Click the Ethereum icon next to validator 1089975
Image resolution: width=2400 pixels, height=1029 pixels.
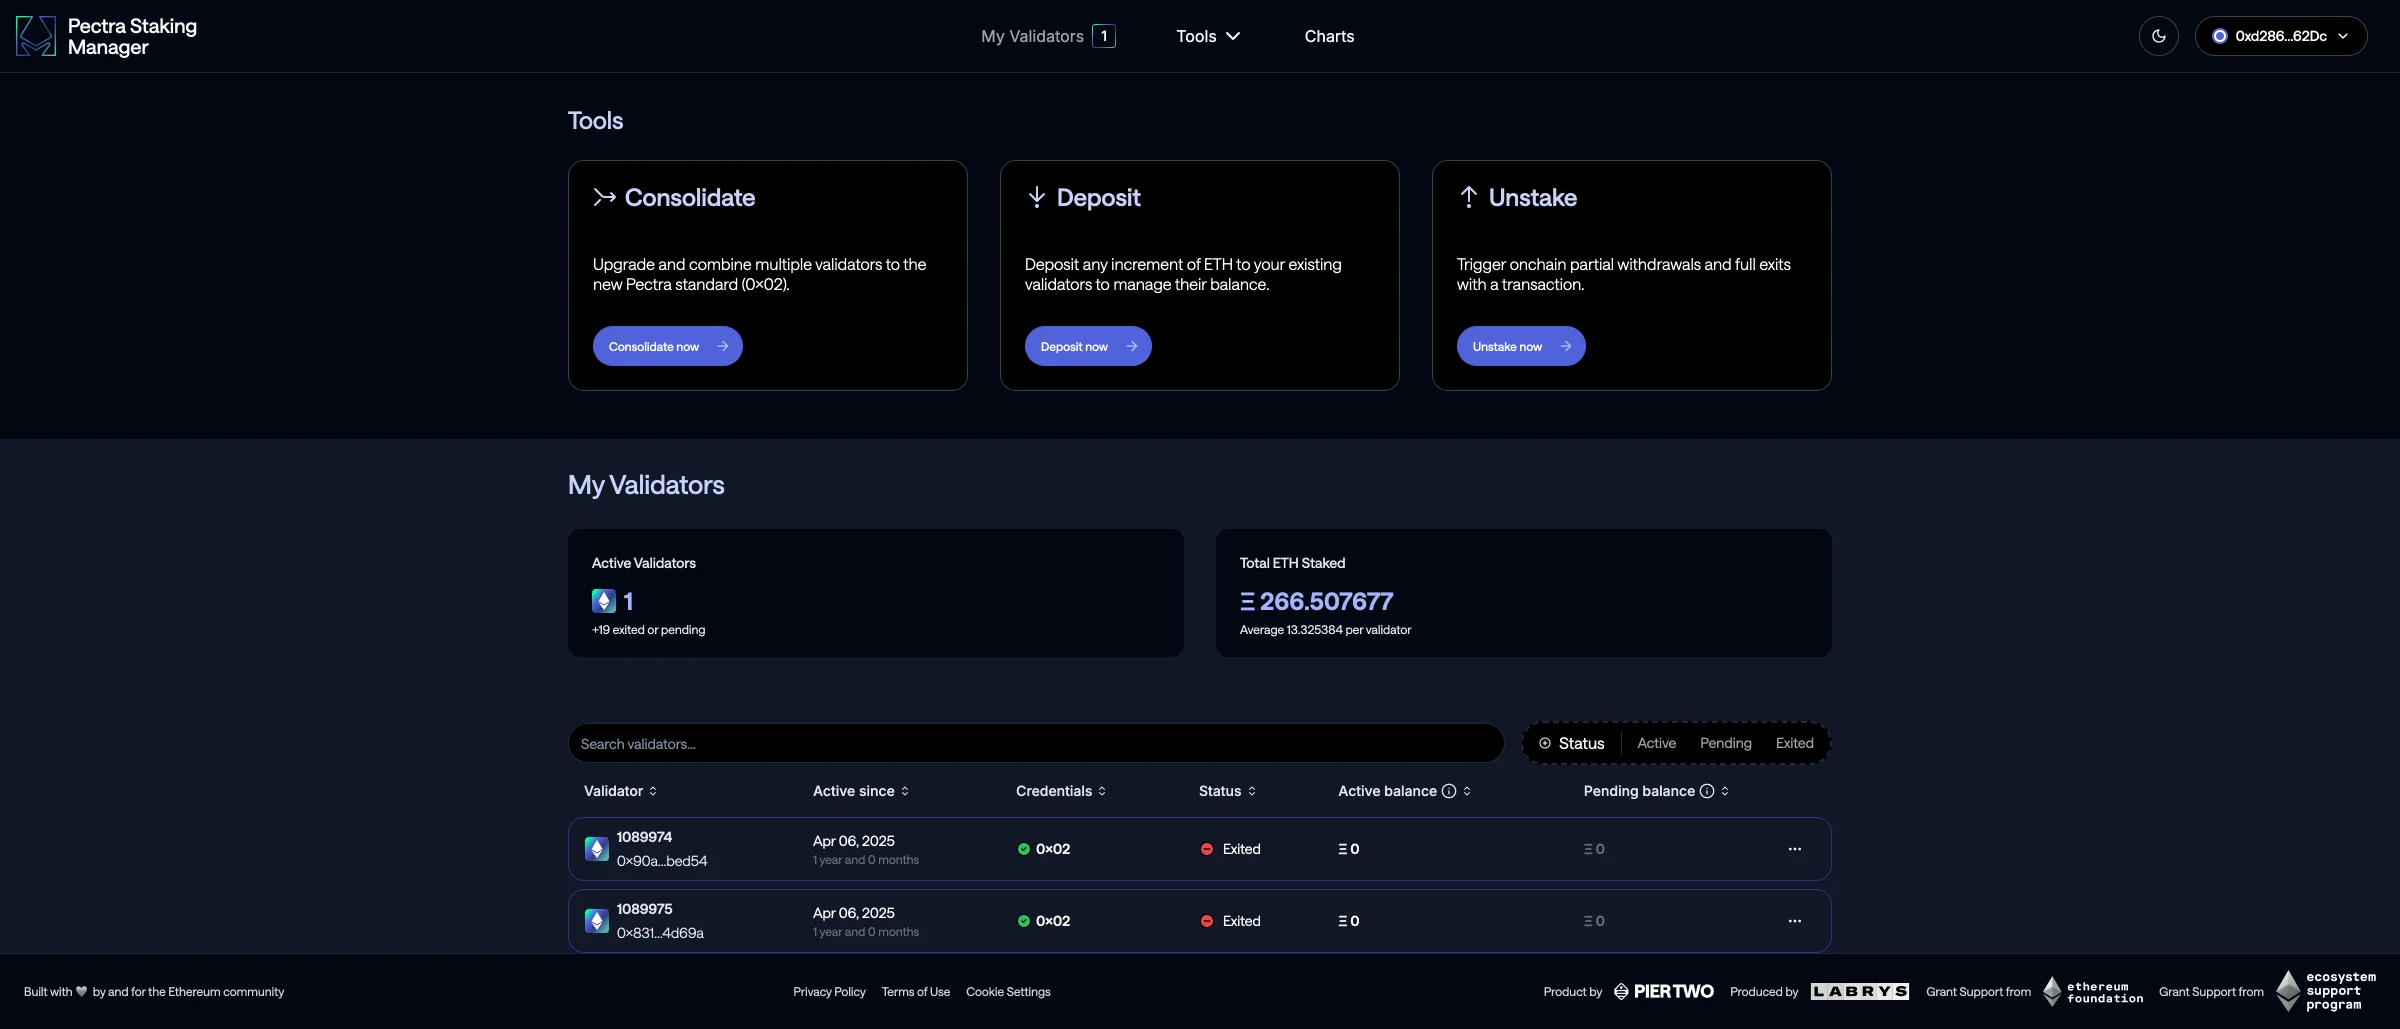tap(597, 921)
